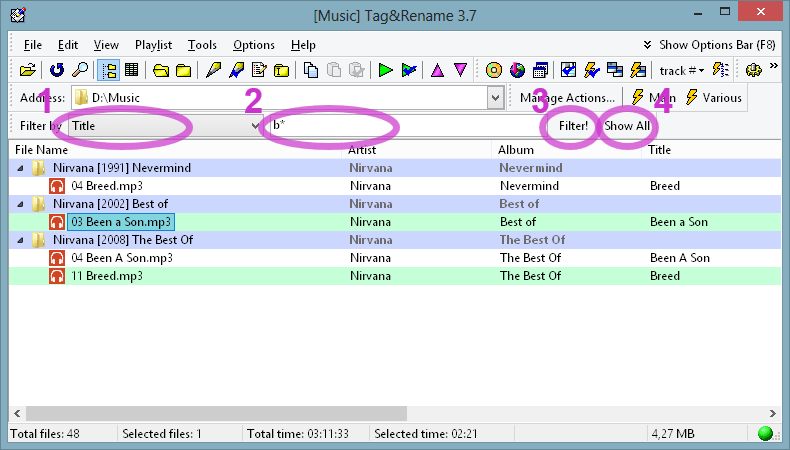Toggle the flat list view icon
This screenshot has width=790, height=450.
pos(131,70)
